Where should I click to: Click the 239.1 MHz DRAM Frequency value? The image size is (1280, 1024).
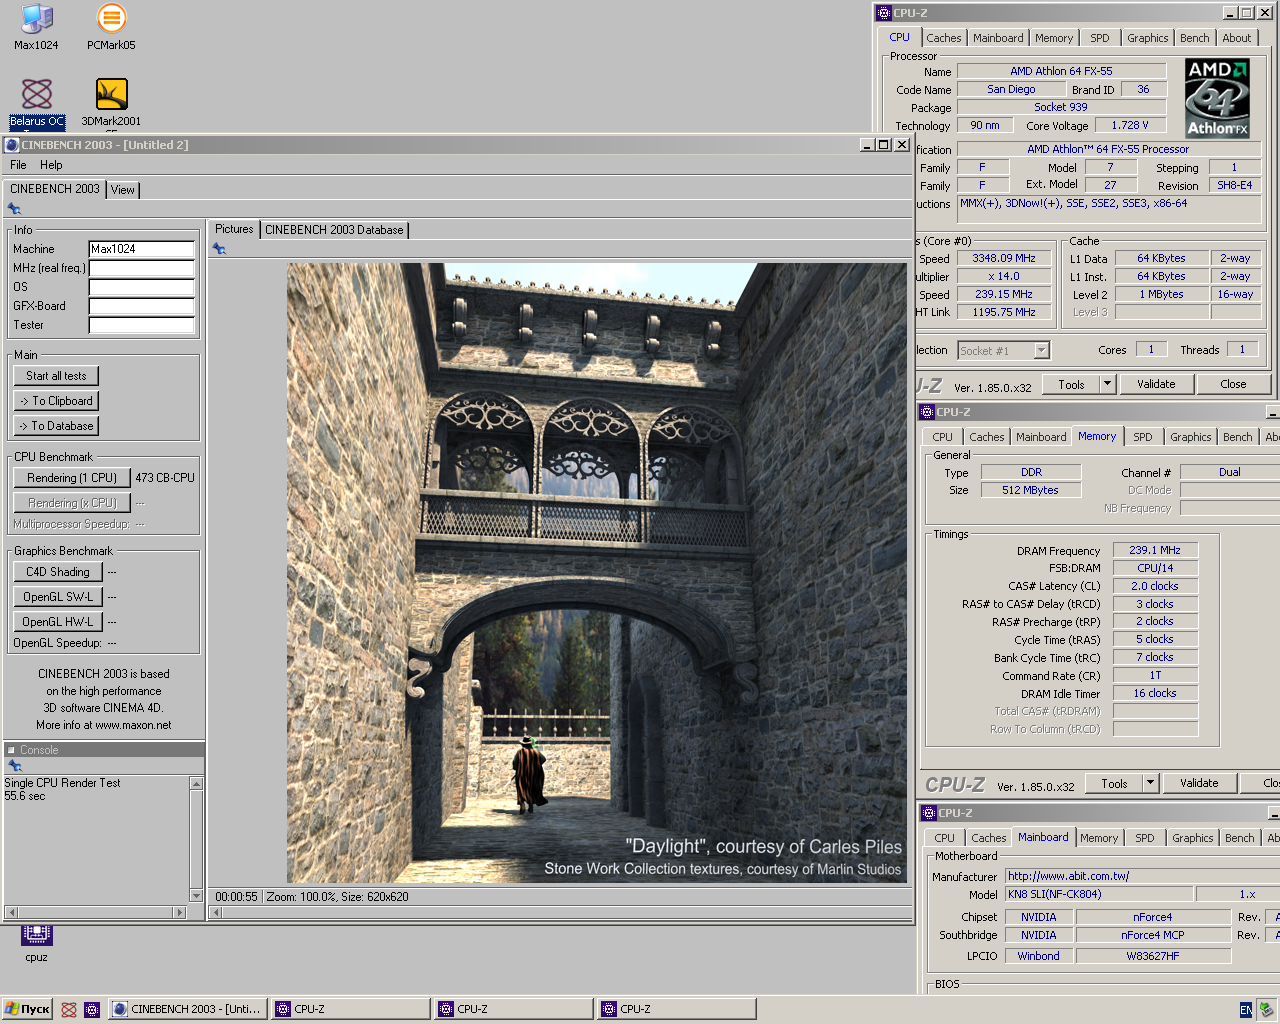(x=1155, y=550)
